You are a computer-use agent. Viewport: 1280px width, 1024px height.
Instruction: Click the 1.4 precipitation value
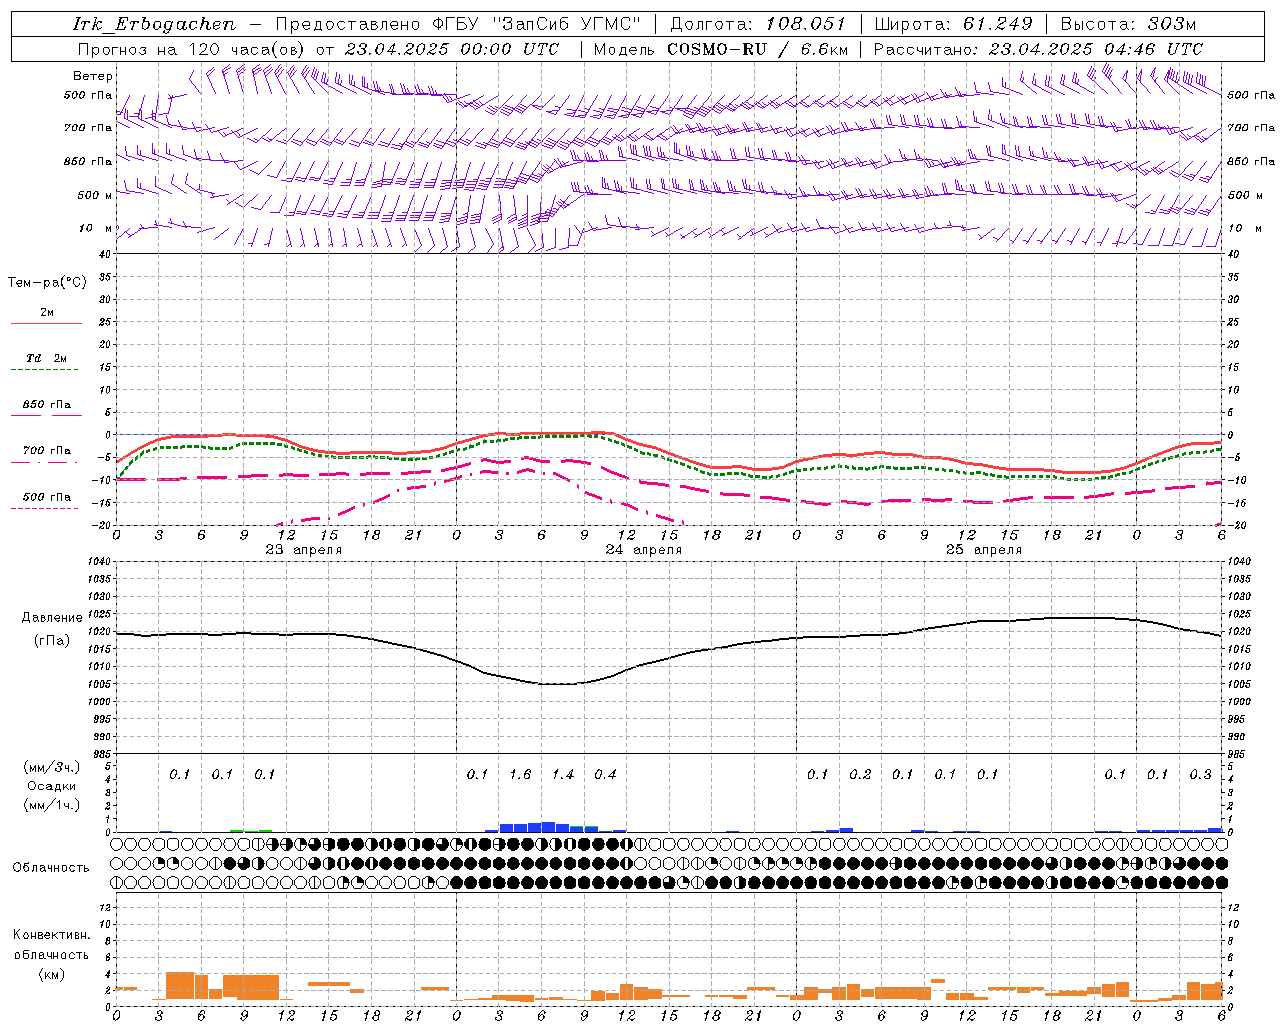tap(563, 774)
